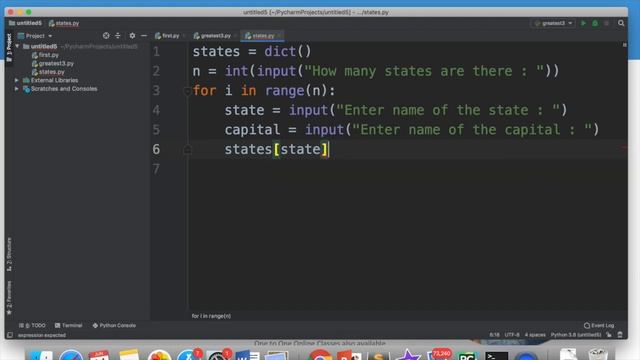
Task: Open the Python Console tool window
Action: click(x=114, y=325)
